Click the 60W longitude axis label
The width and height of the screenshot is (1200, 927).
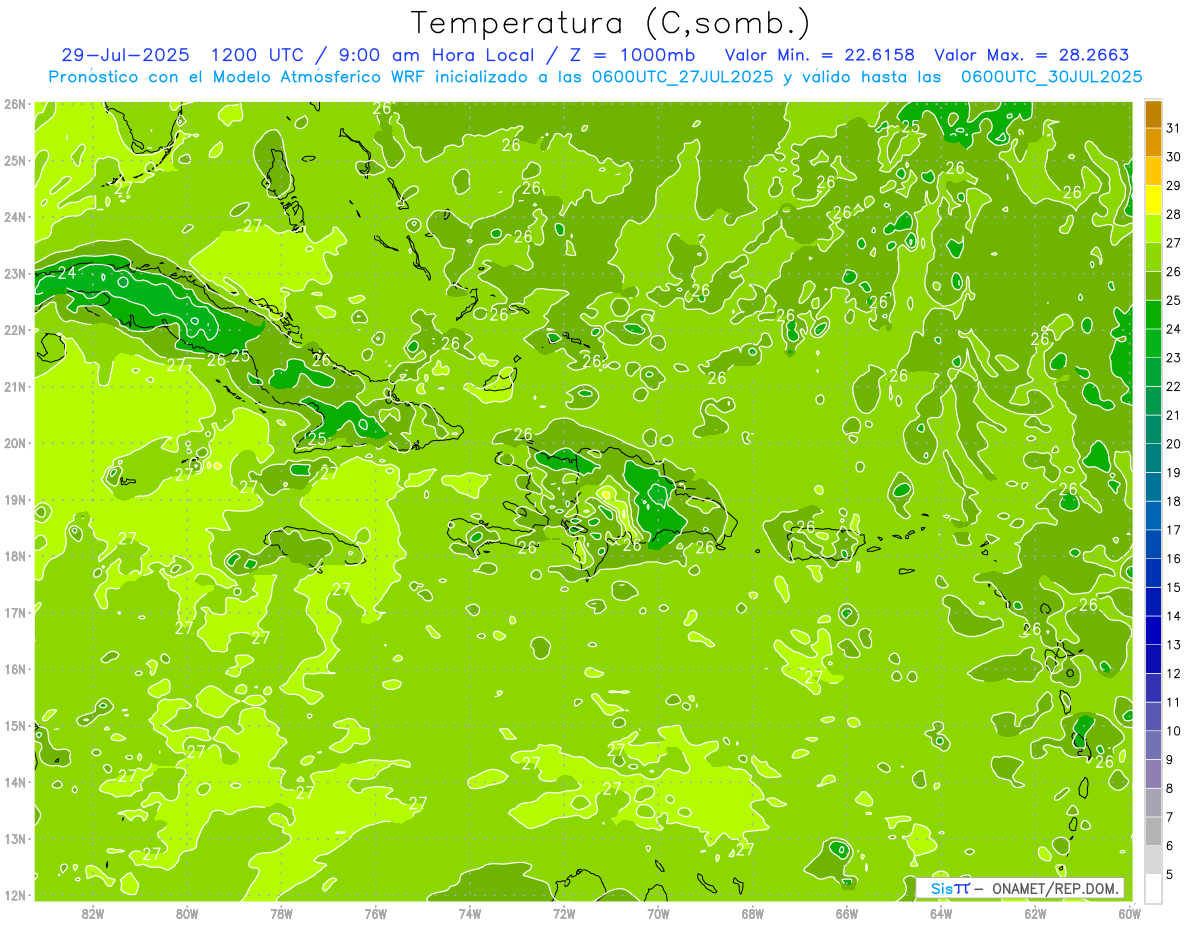pyautogui.click(x=1129, y=913)
